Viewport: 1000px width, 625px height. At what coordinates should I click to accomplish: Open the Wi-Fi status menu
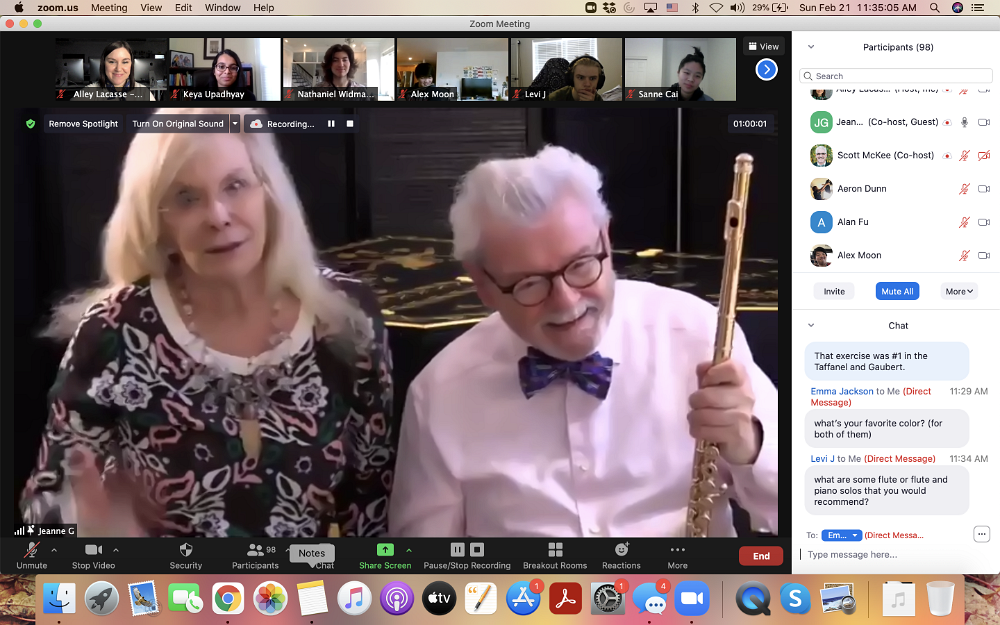click(x=716, y=8)
